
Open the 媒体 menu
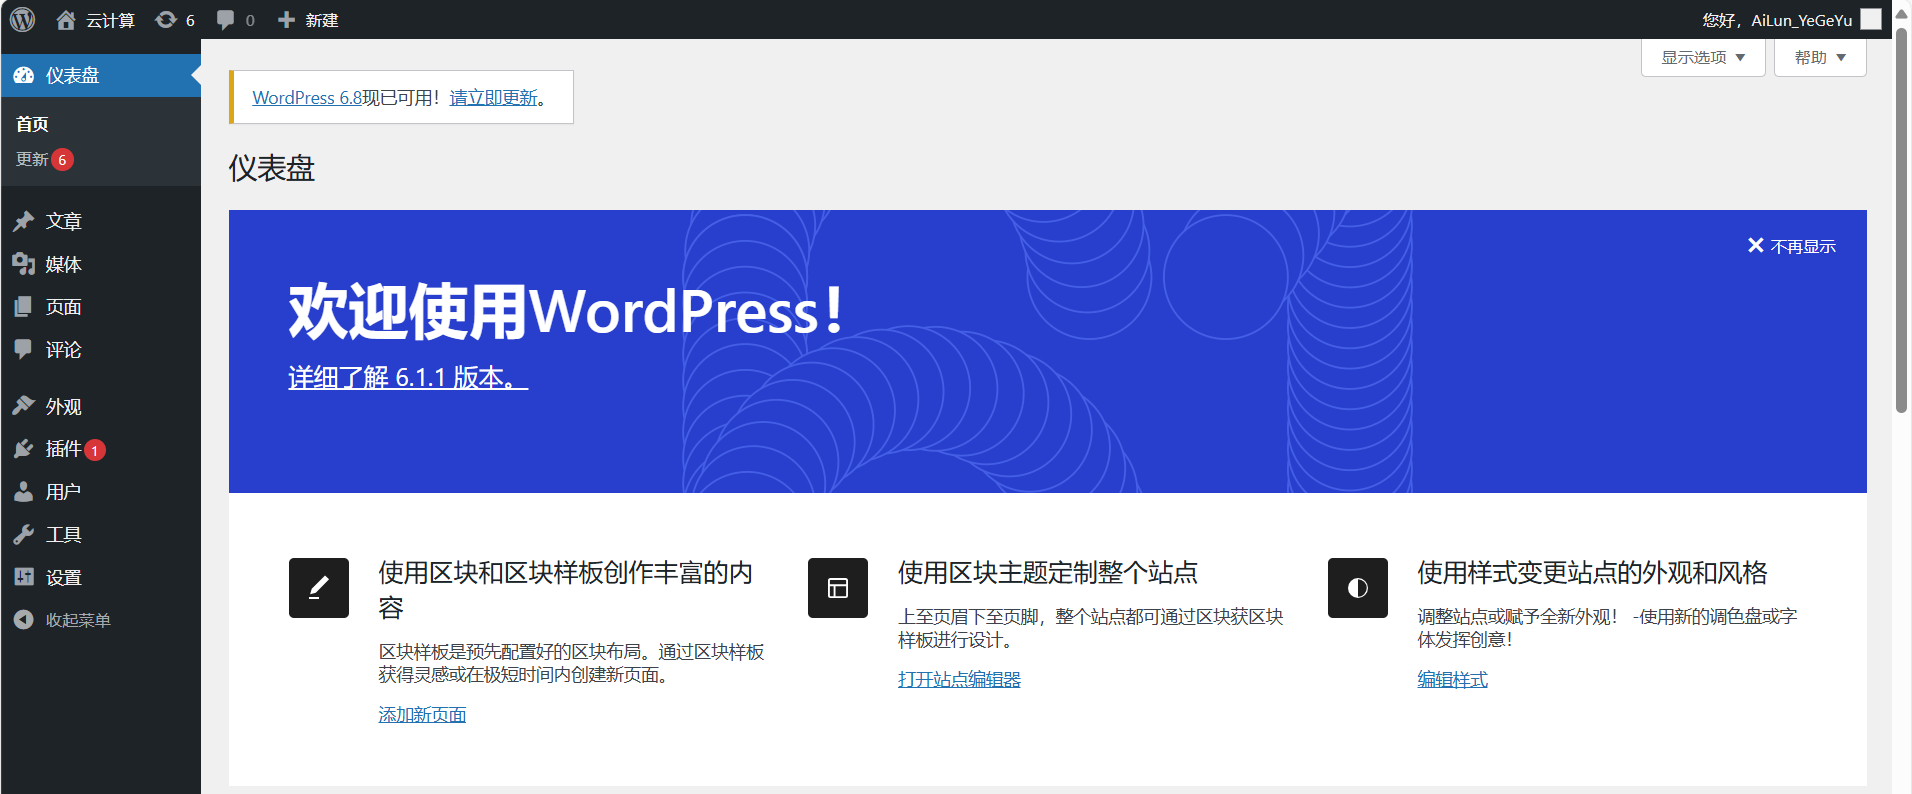coord(100,264)
